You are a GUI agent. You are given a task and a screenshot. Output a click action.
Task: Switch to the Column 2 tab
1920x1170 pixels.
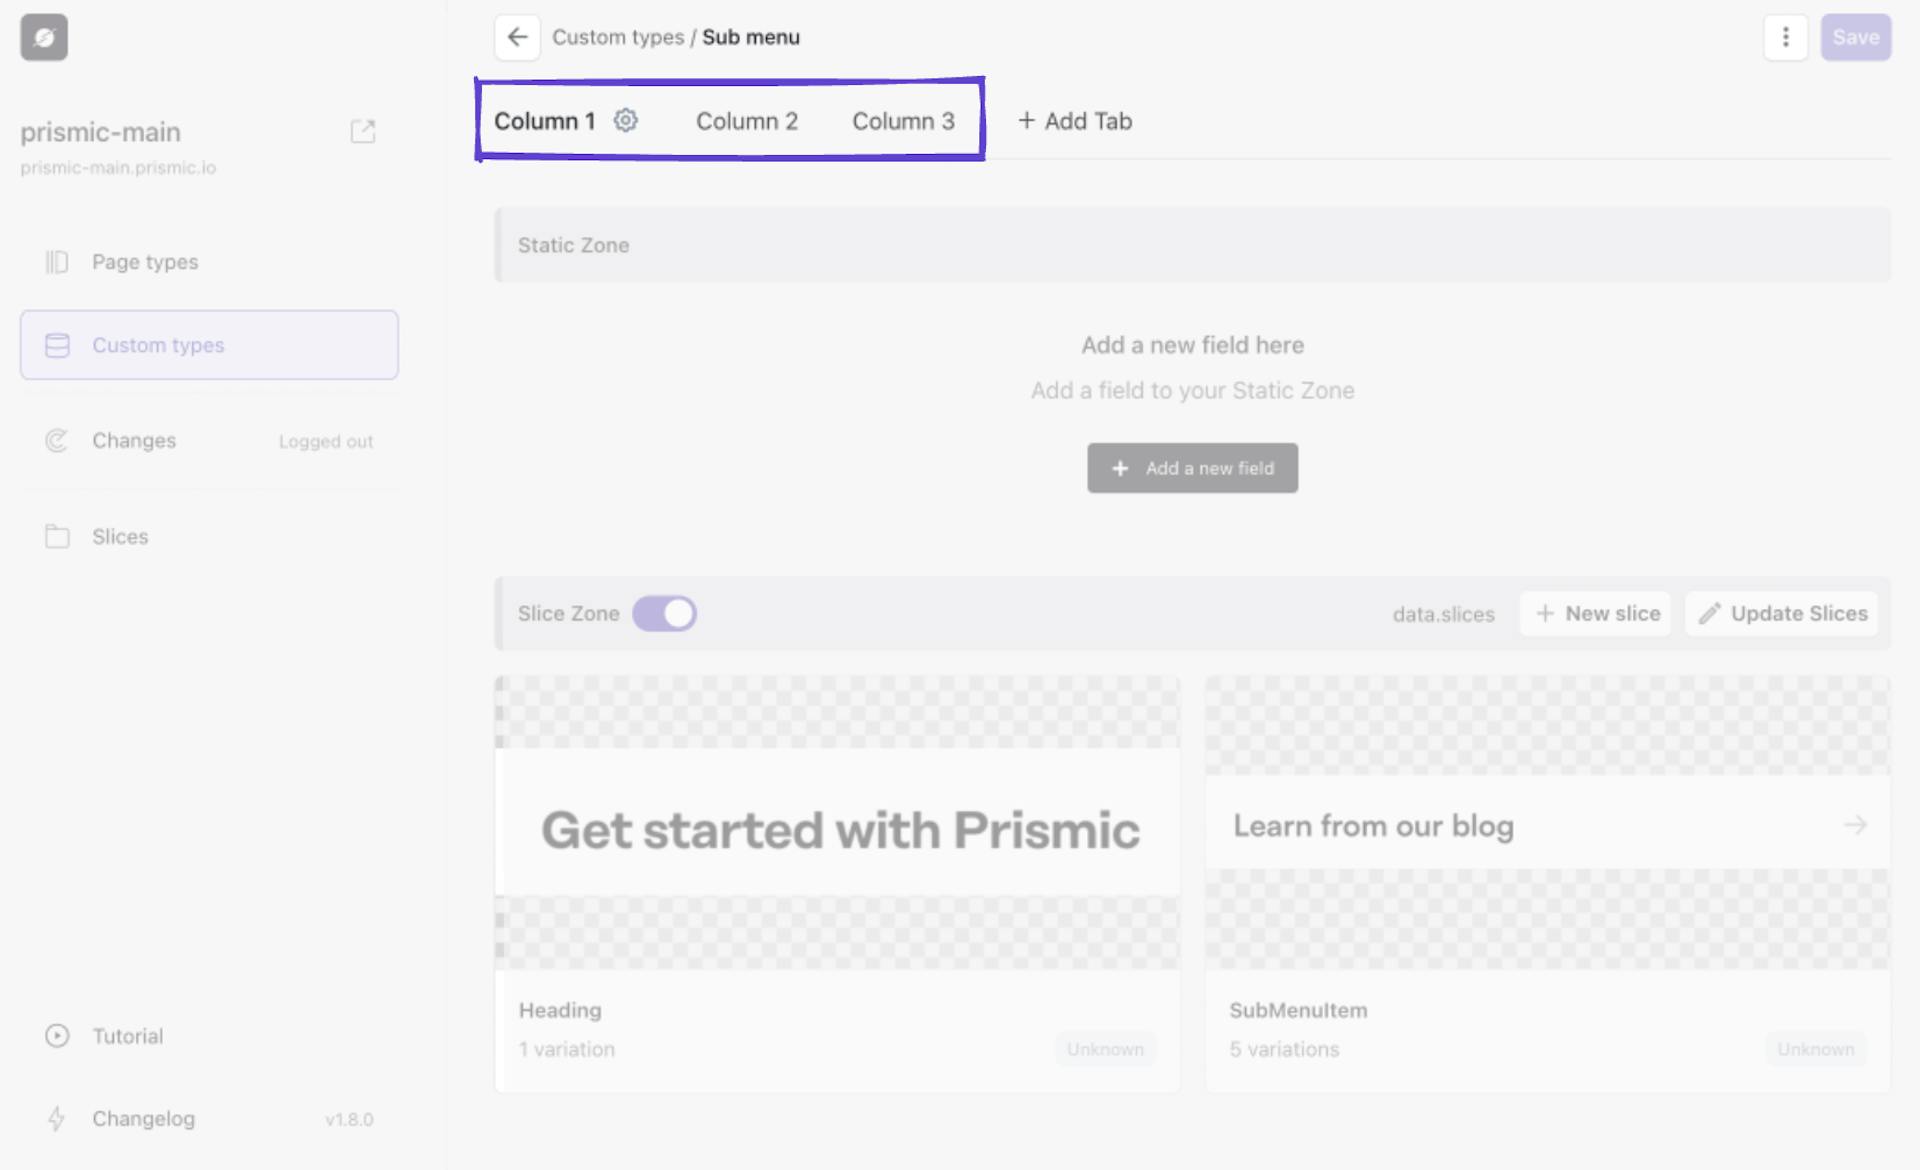coord(747,120)
